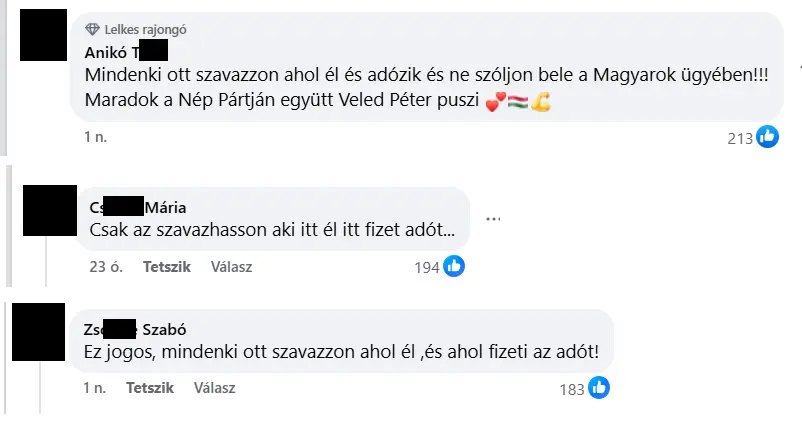Open Anikó's profile name link
Viewport: 802px width, 440px height.
[126, 52]
